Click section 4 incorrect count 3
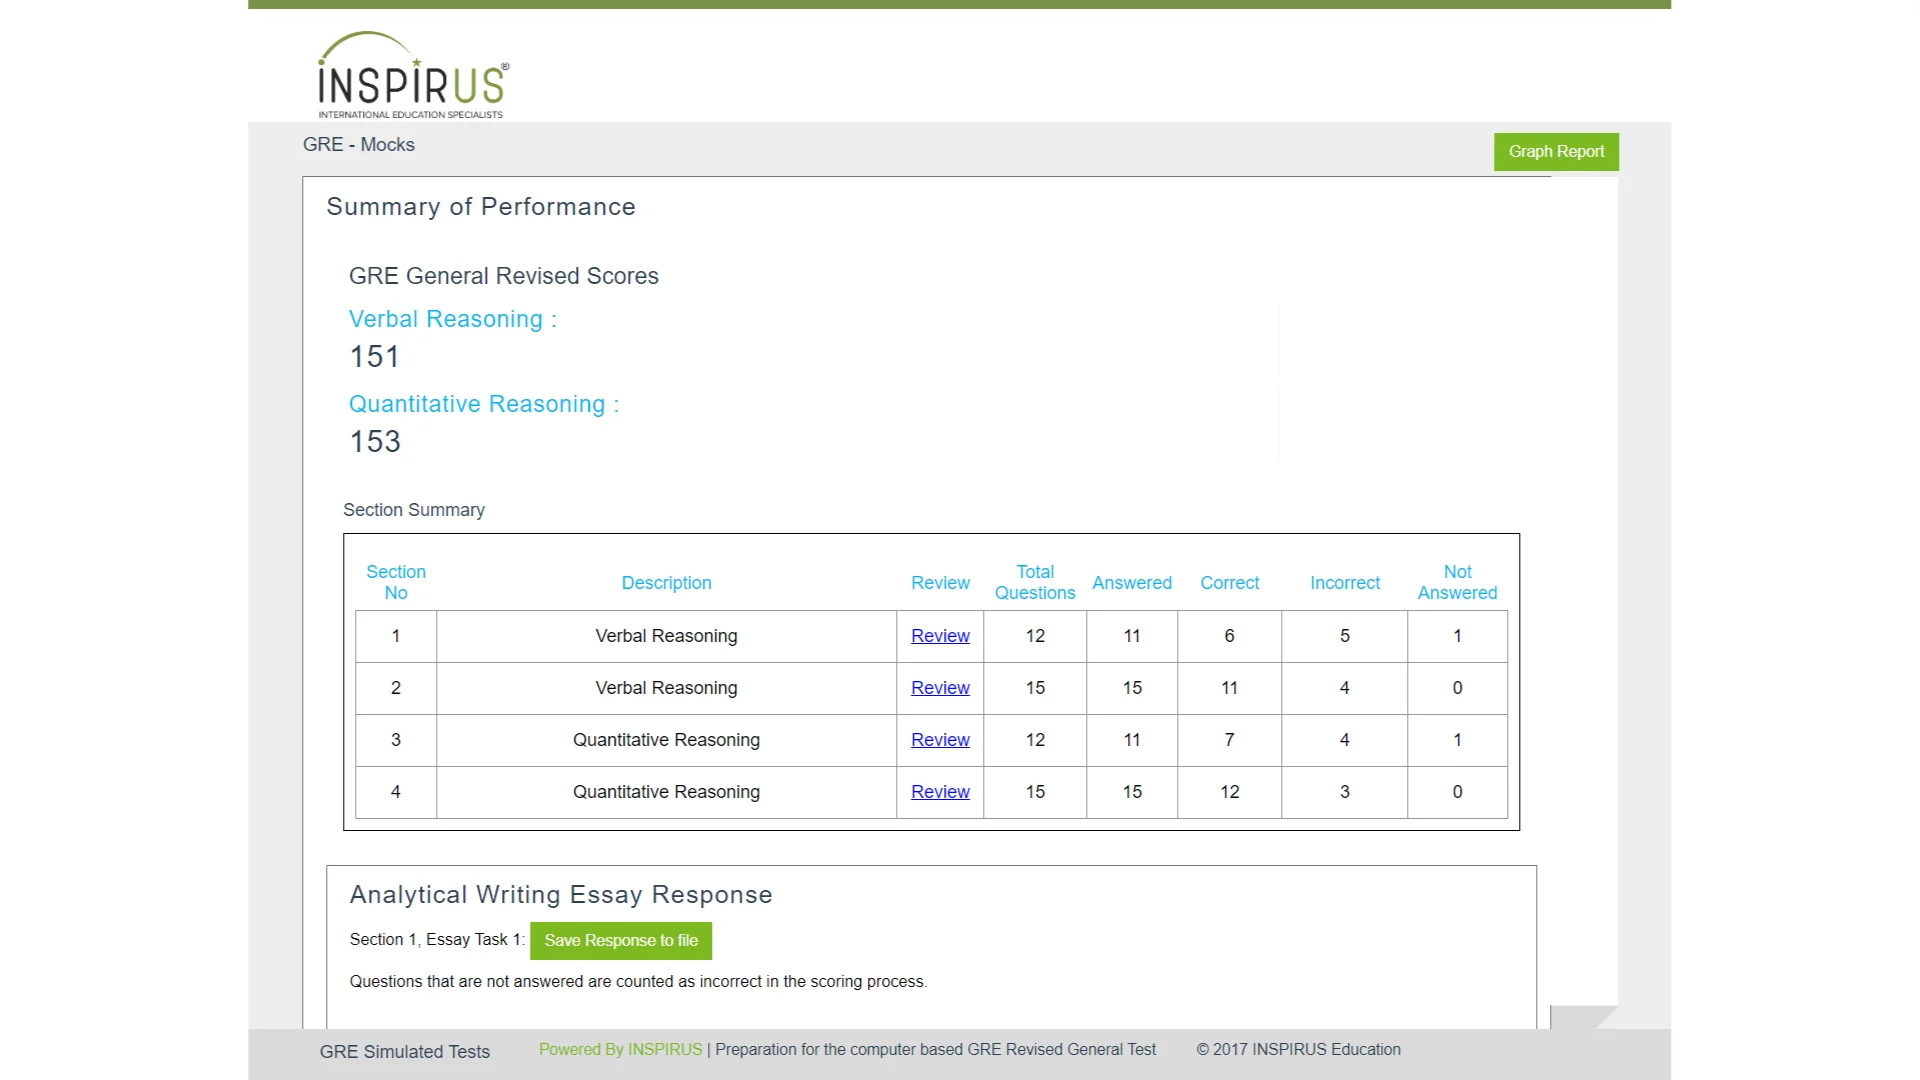The width and height of the screenshot is (1920, 1080). coord(1345,792)
